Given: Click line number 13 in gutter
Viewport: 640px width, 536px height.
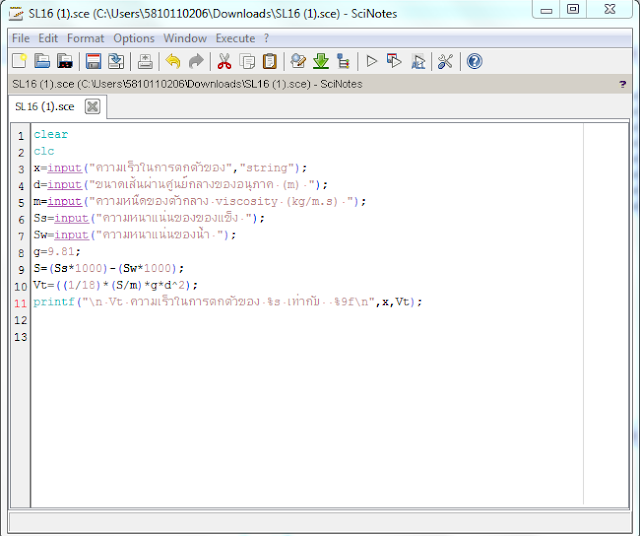Looking at the screenshot, I should coord(20,337).
